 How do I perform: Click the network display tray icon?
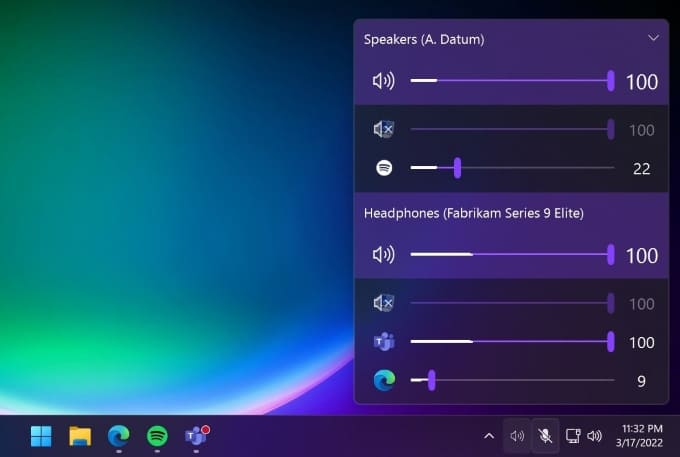pos(573,436)
